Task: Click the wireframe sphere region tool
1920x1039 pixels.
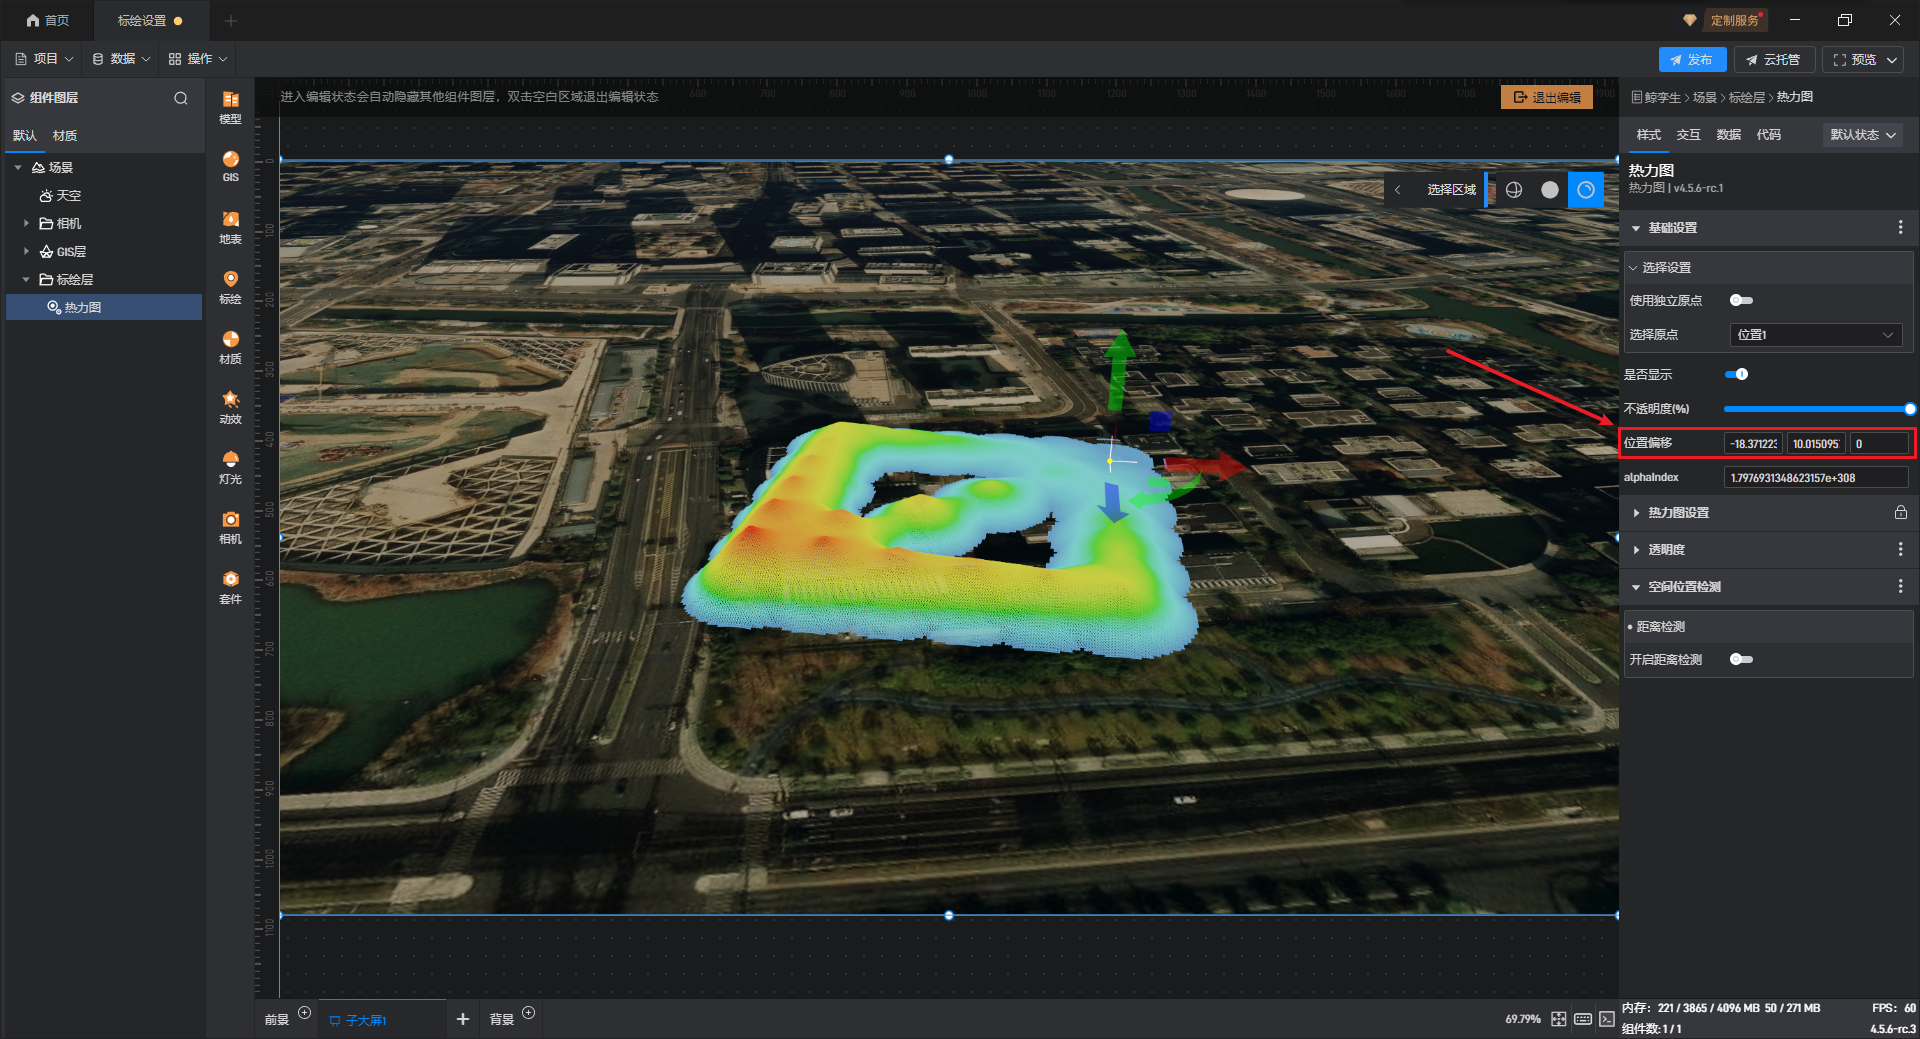Action: coord(1514,190)
